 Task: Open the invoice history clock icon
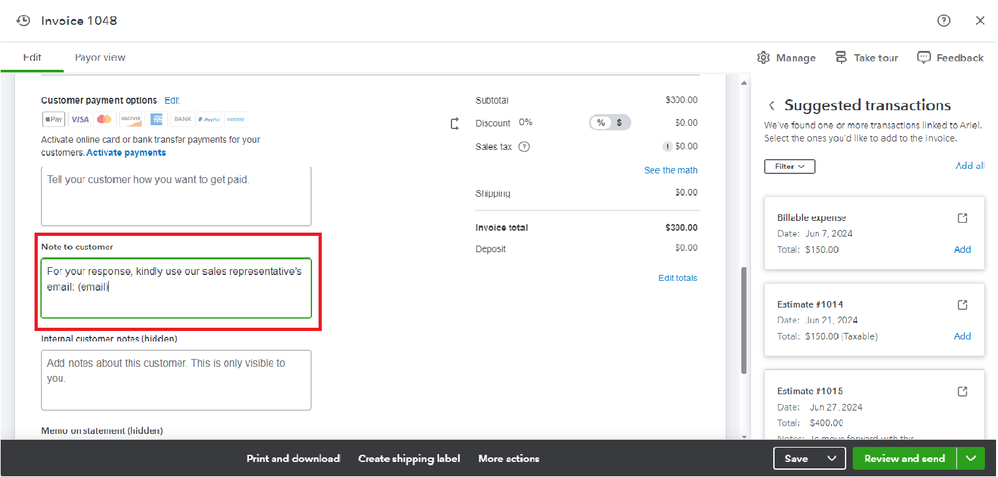coord(24,20)
